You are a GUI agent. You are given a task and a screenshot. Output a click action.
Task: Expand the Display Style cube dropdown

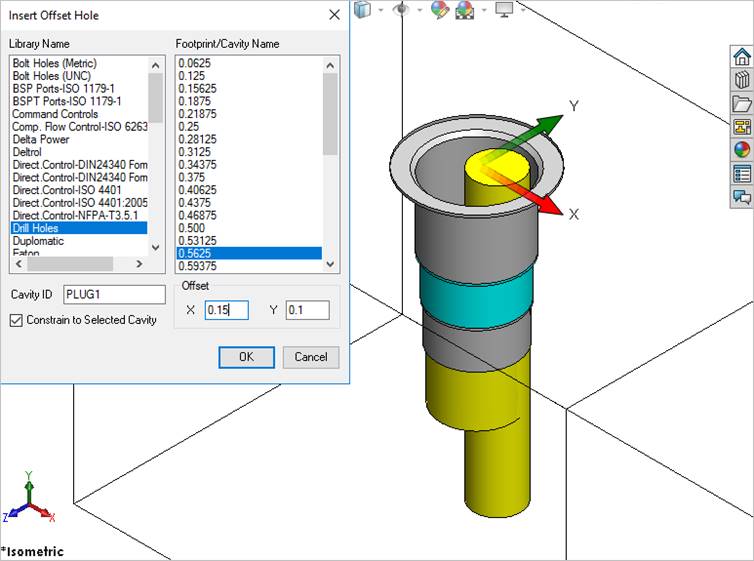380,9
